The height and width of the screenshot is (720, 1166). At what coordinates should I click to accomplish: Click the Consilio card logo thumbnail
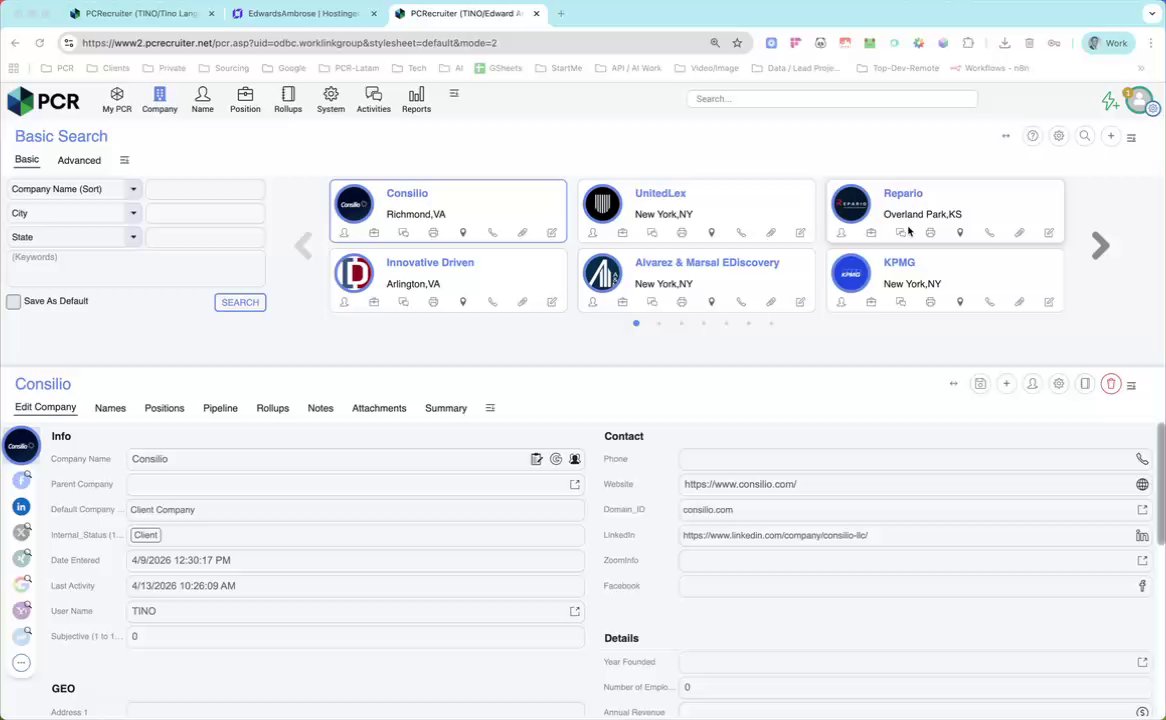pos(354,204)
